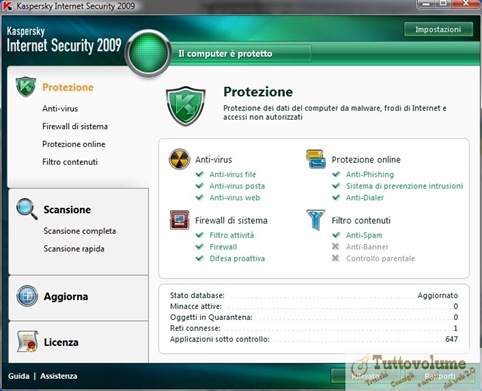
Task: Click Reti connesse row
Action: (314, 328)
